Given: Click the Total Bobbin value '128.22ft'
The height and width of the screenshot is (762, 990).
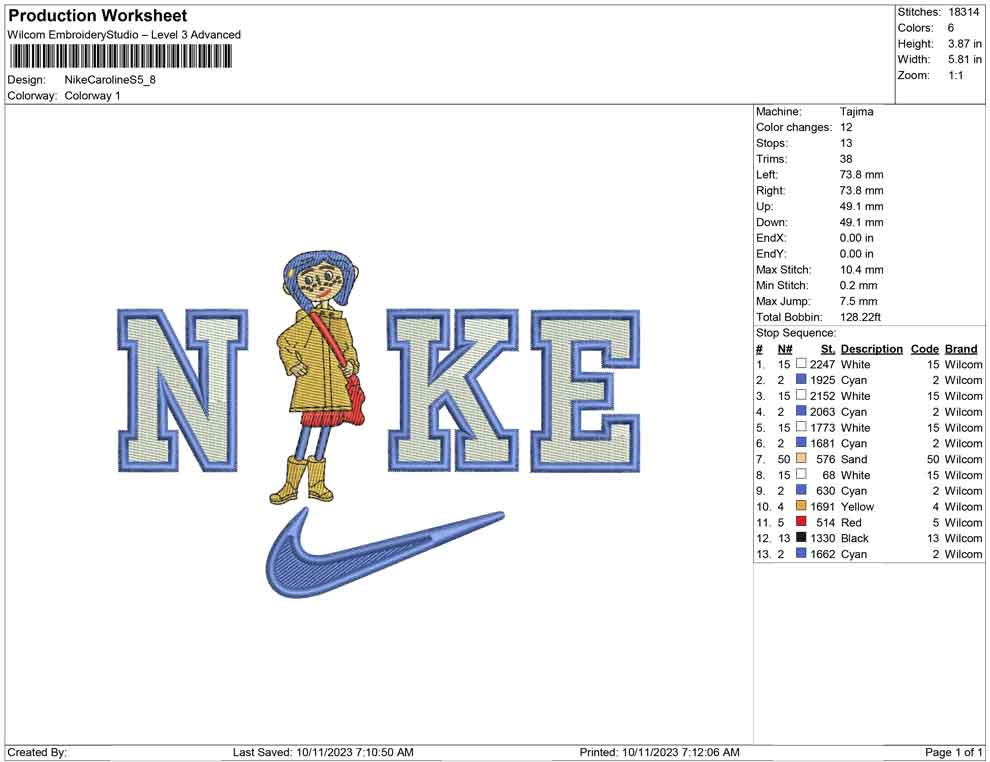Looking at the screenshot, I should [861, 316].
